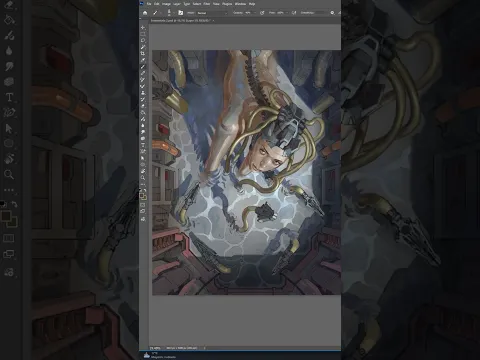
Task: Open the Opacity slider dropdown arrow
Action: (x=255, y=13)
